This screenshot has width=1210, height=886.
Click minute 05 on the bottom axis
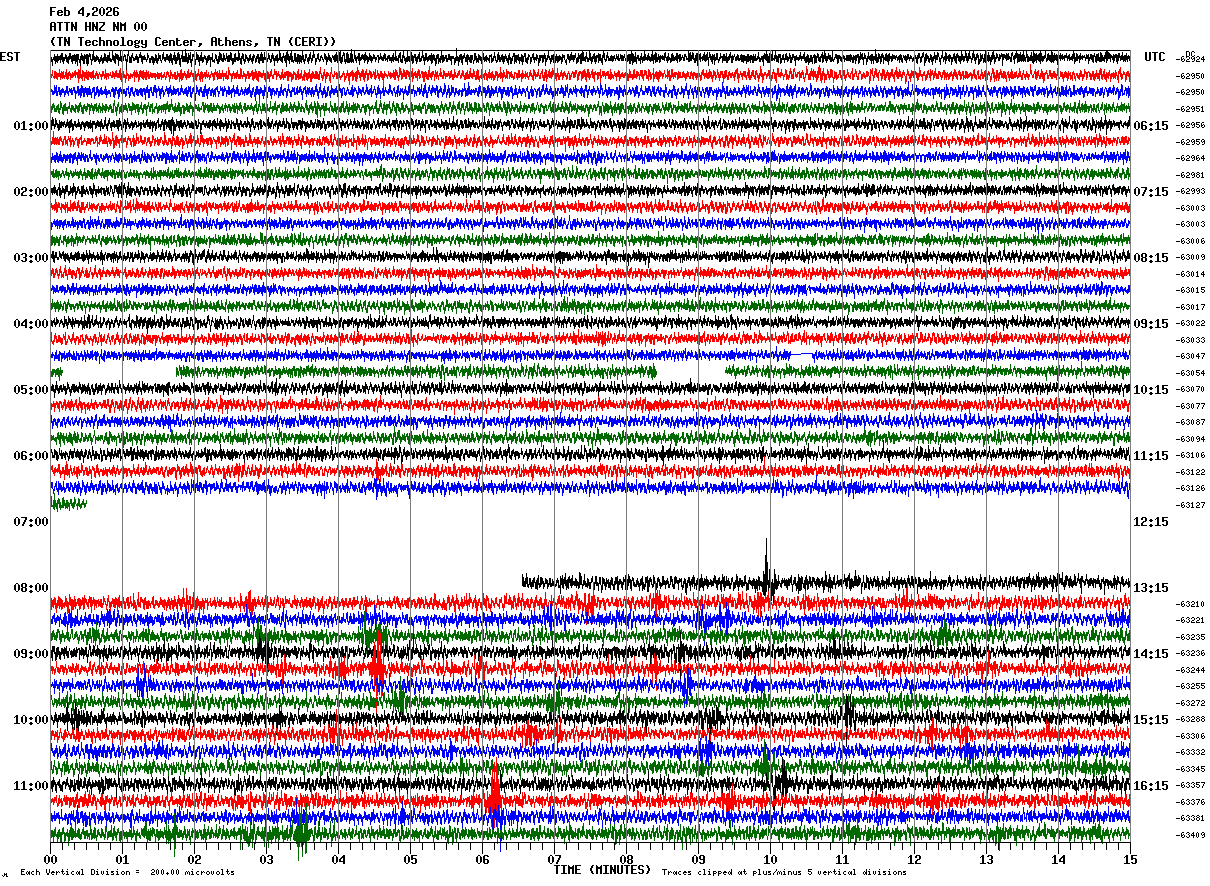(x=410, y=859)
